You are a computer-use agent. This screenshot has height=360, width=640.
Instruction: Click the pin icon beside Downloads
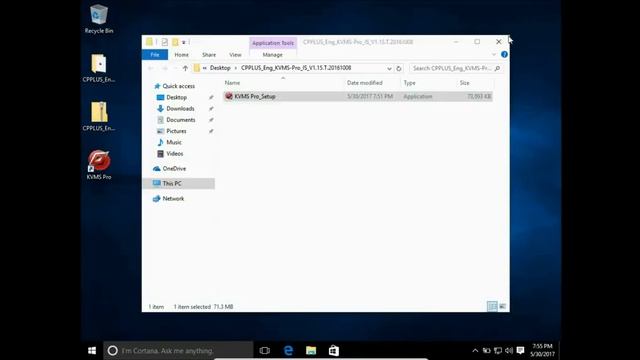pyautogui.click(x=211, y=109)
